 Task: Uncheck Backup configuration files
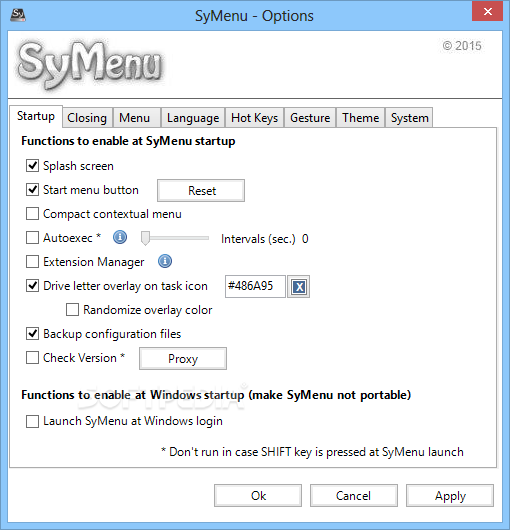point(32,334)
